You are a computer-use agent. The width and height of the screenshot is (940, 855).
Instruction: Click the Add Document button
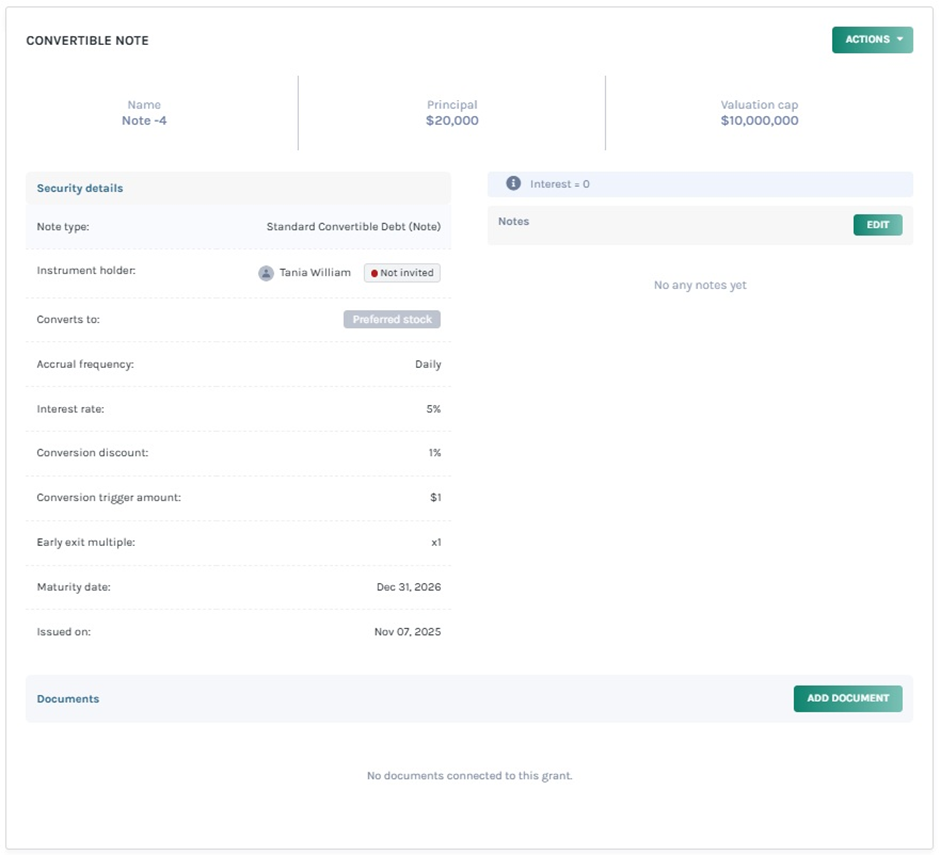847,698
